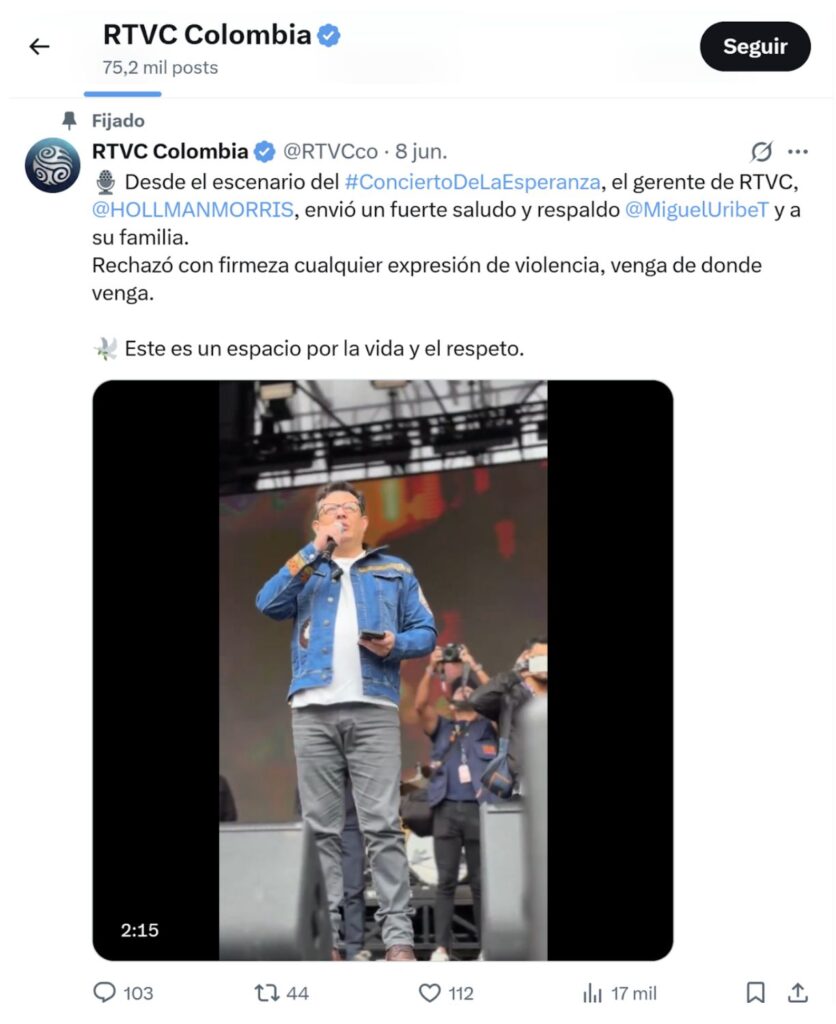This screenshot has width=836, height=1024.
Task: Click the Grok slashed-circle icon
Action: [761, 152]
